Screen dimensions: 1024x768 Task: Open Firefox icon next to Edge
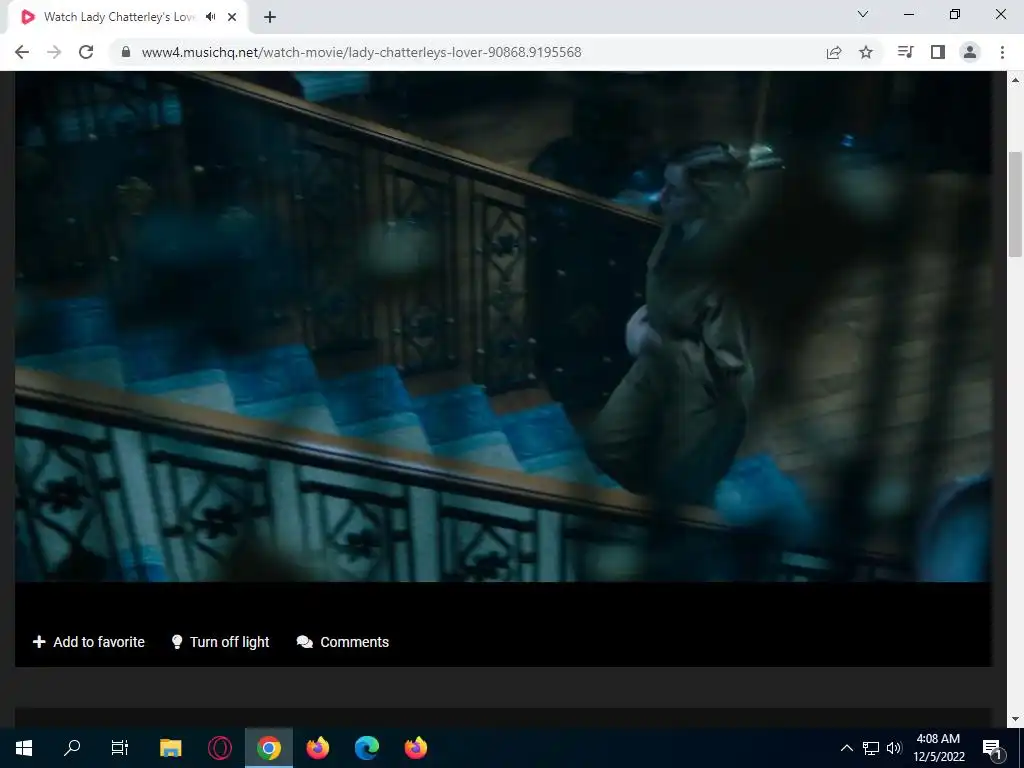click(415, 748)
